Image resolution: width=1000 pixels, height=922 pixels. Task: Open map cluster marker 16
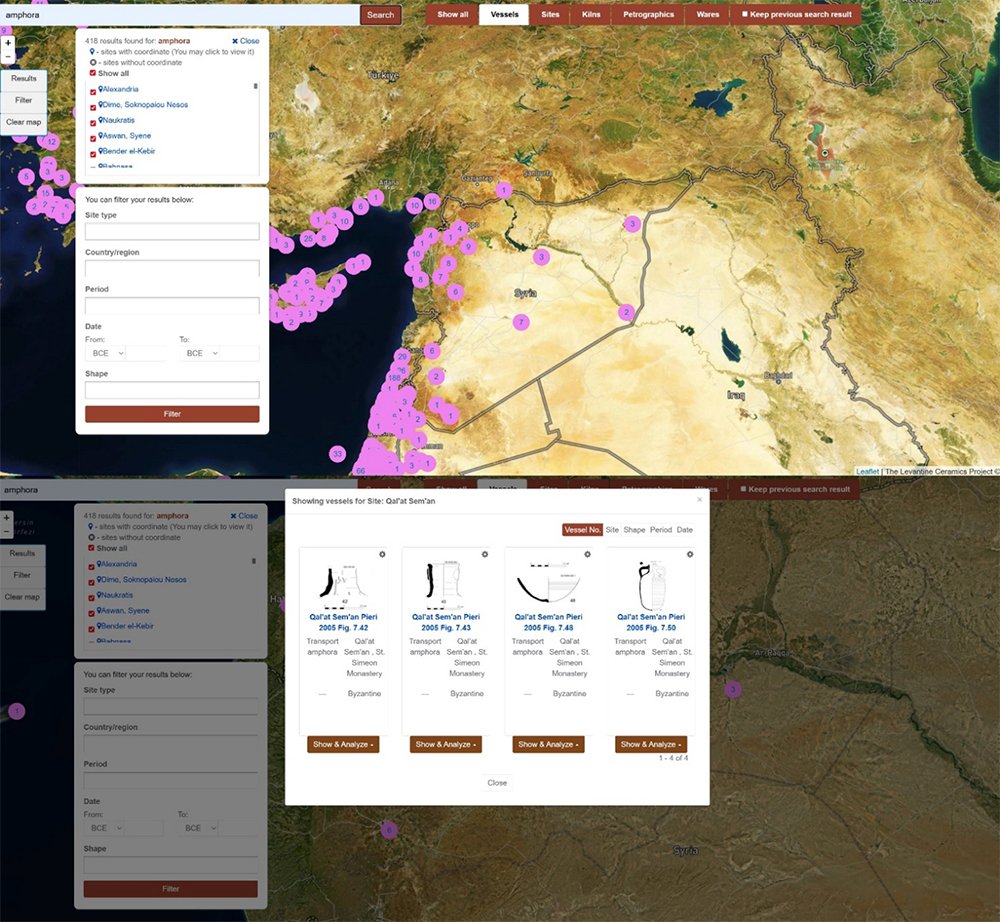[x=432, y=201]
